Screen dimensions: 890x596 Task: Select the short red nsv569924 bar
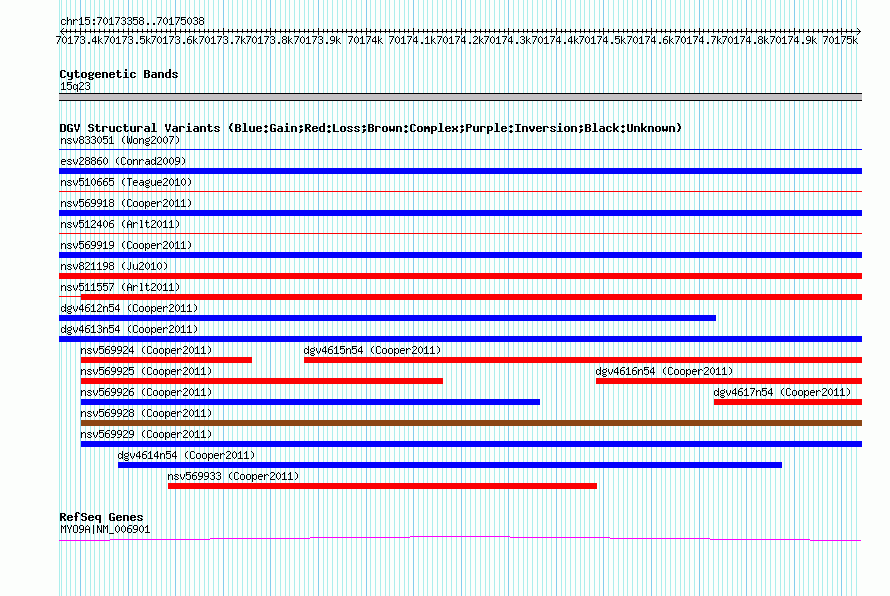click(x=166, y=360)
